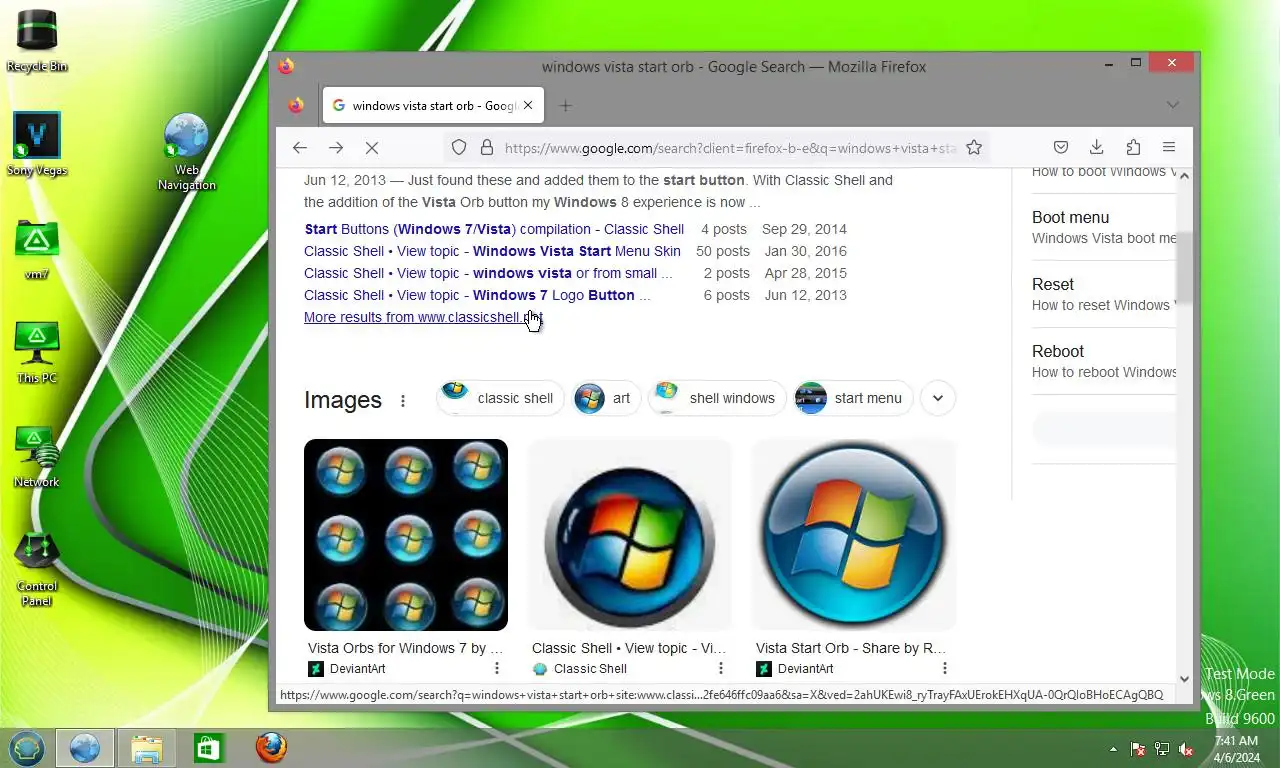Open Windows 7 Logo Button topic link
The height and width of the screenshot is (768, 1280).
[x=477, y=295]
